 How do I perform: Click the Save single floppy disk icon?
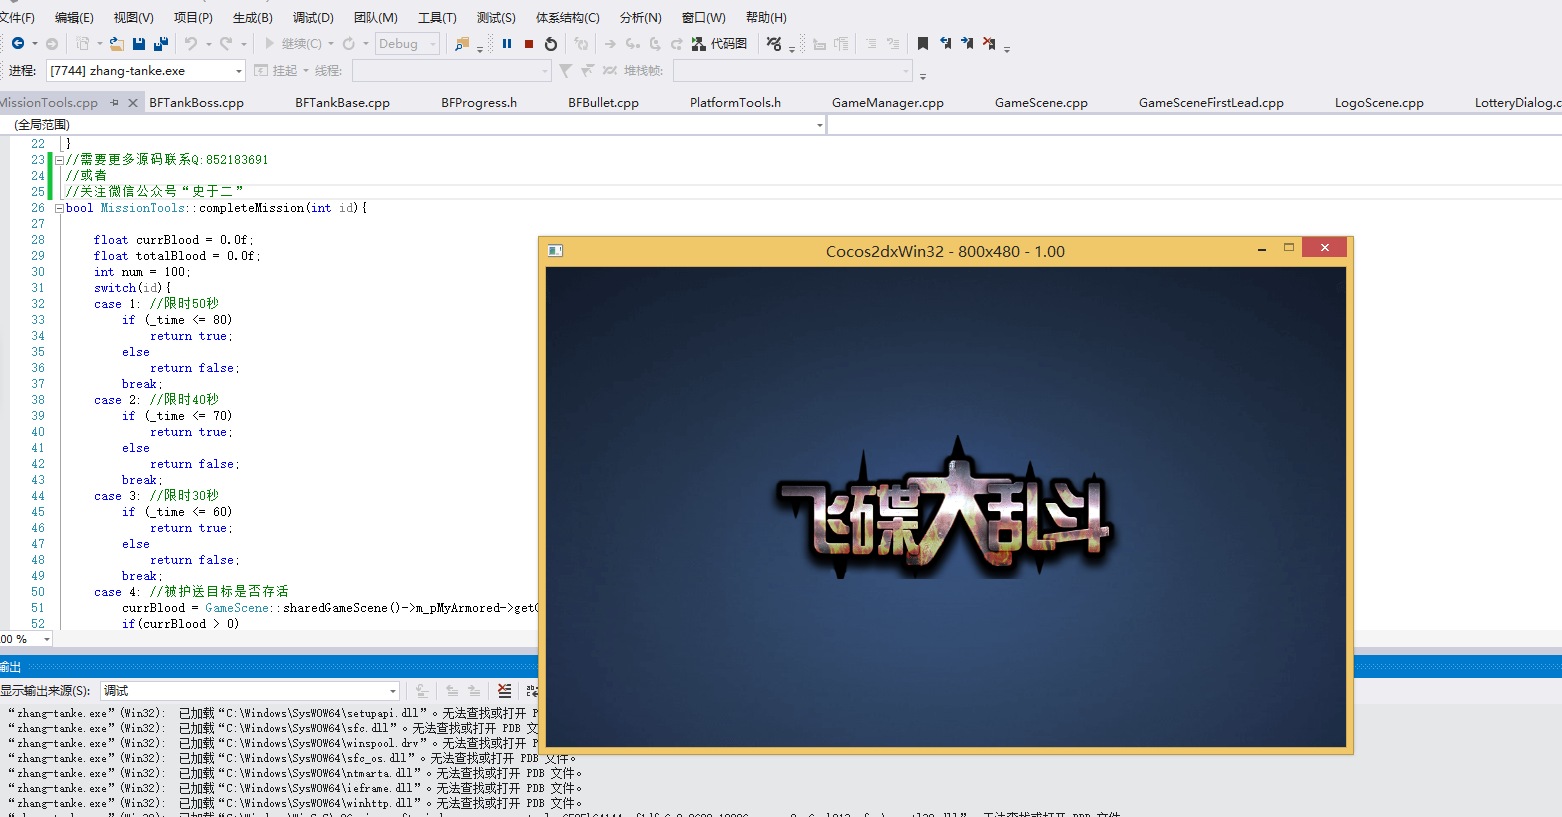[x=139, y=43]
